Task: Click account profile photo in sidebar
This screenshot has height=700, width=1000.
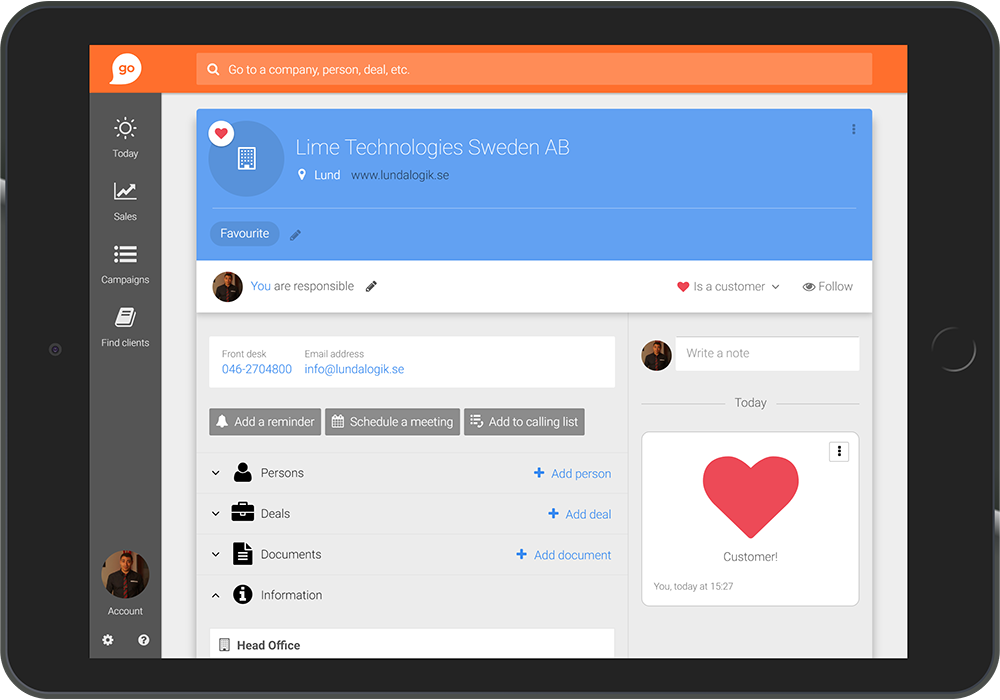Action: coord(125,574)
